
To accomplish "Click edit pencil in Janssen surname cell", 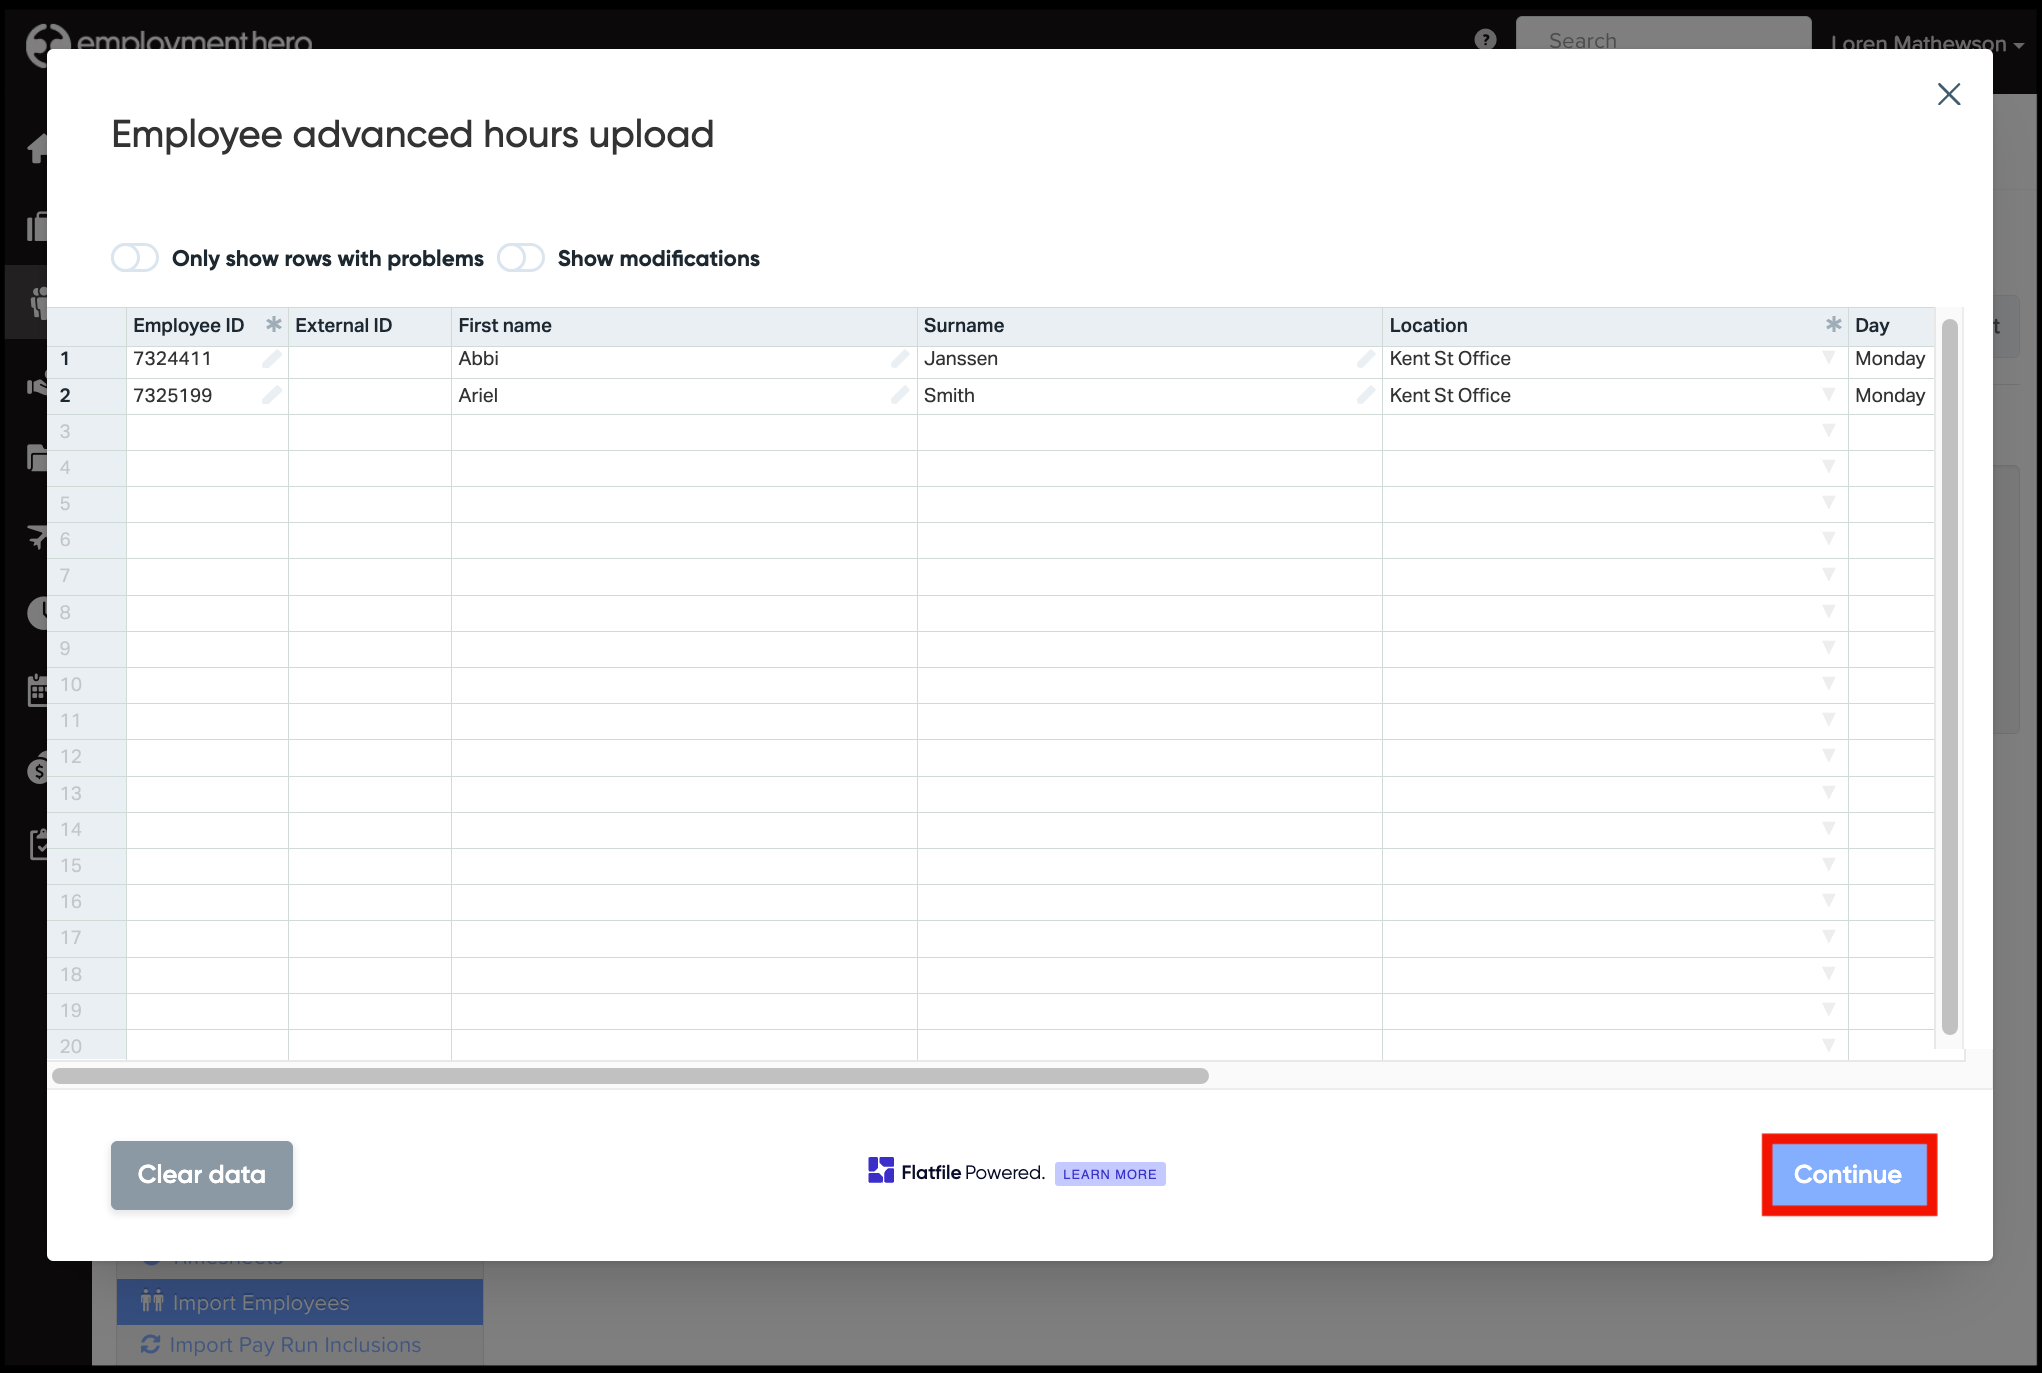I will tap(1365, 359).
